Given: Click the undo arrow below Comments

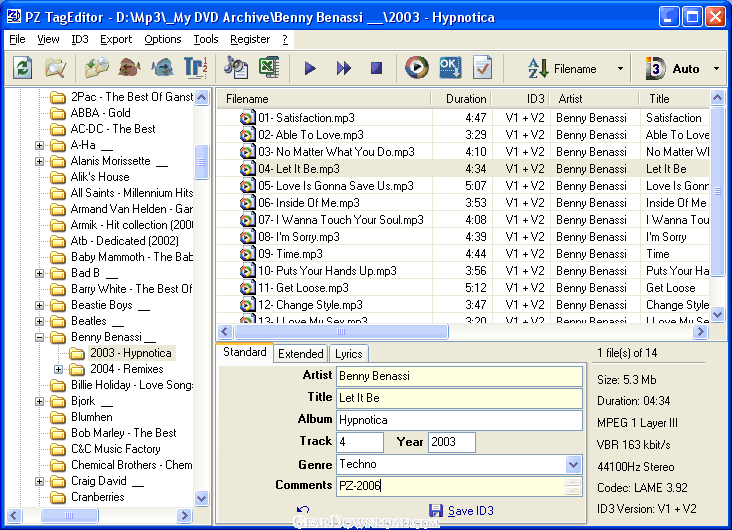Looking at the screenshot, I should (303, 509).
